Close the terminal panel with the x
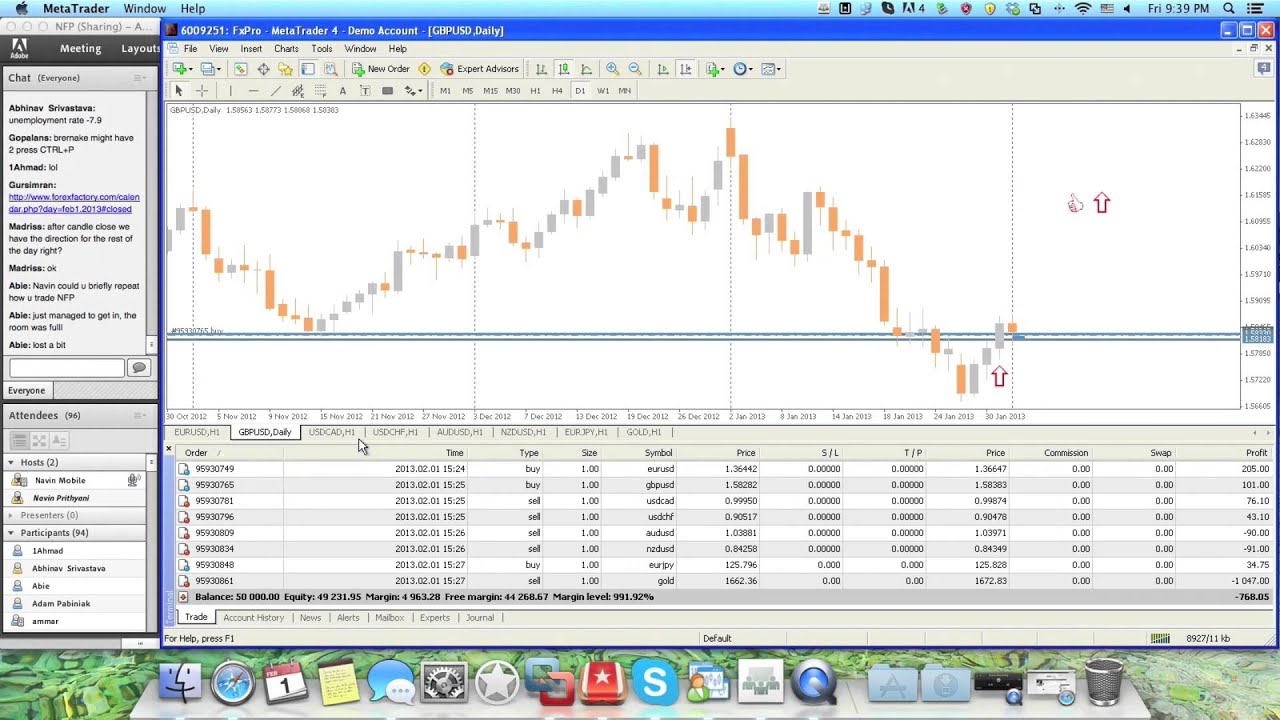1280x720 pixels. pos(168,449)
